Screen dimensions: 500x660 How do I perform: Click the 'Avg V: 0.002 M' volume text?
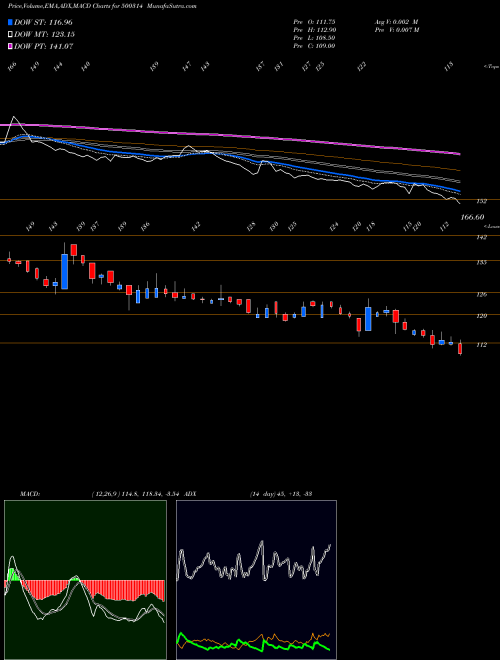pos(396,22)
